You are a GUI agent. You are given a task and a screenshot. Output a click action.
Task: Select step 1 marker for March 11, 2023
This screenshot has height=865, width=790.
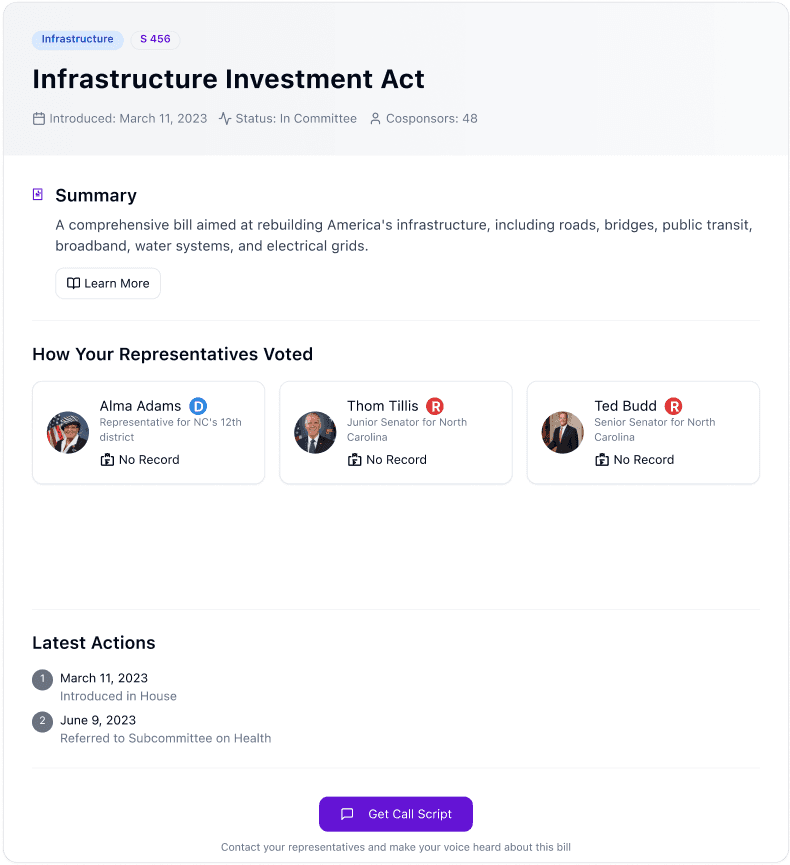point(42,680)
